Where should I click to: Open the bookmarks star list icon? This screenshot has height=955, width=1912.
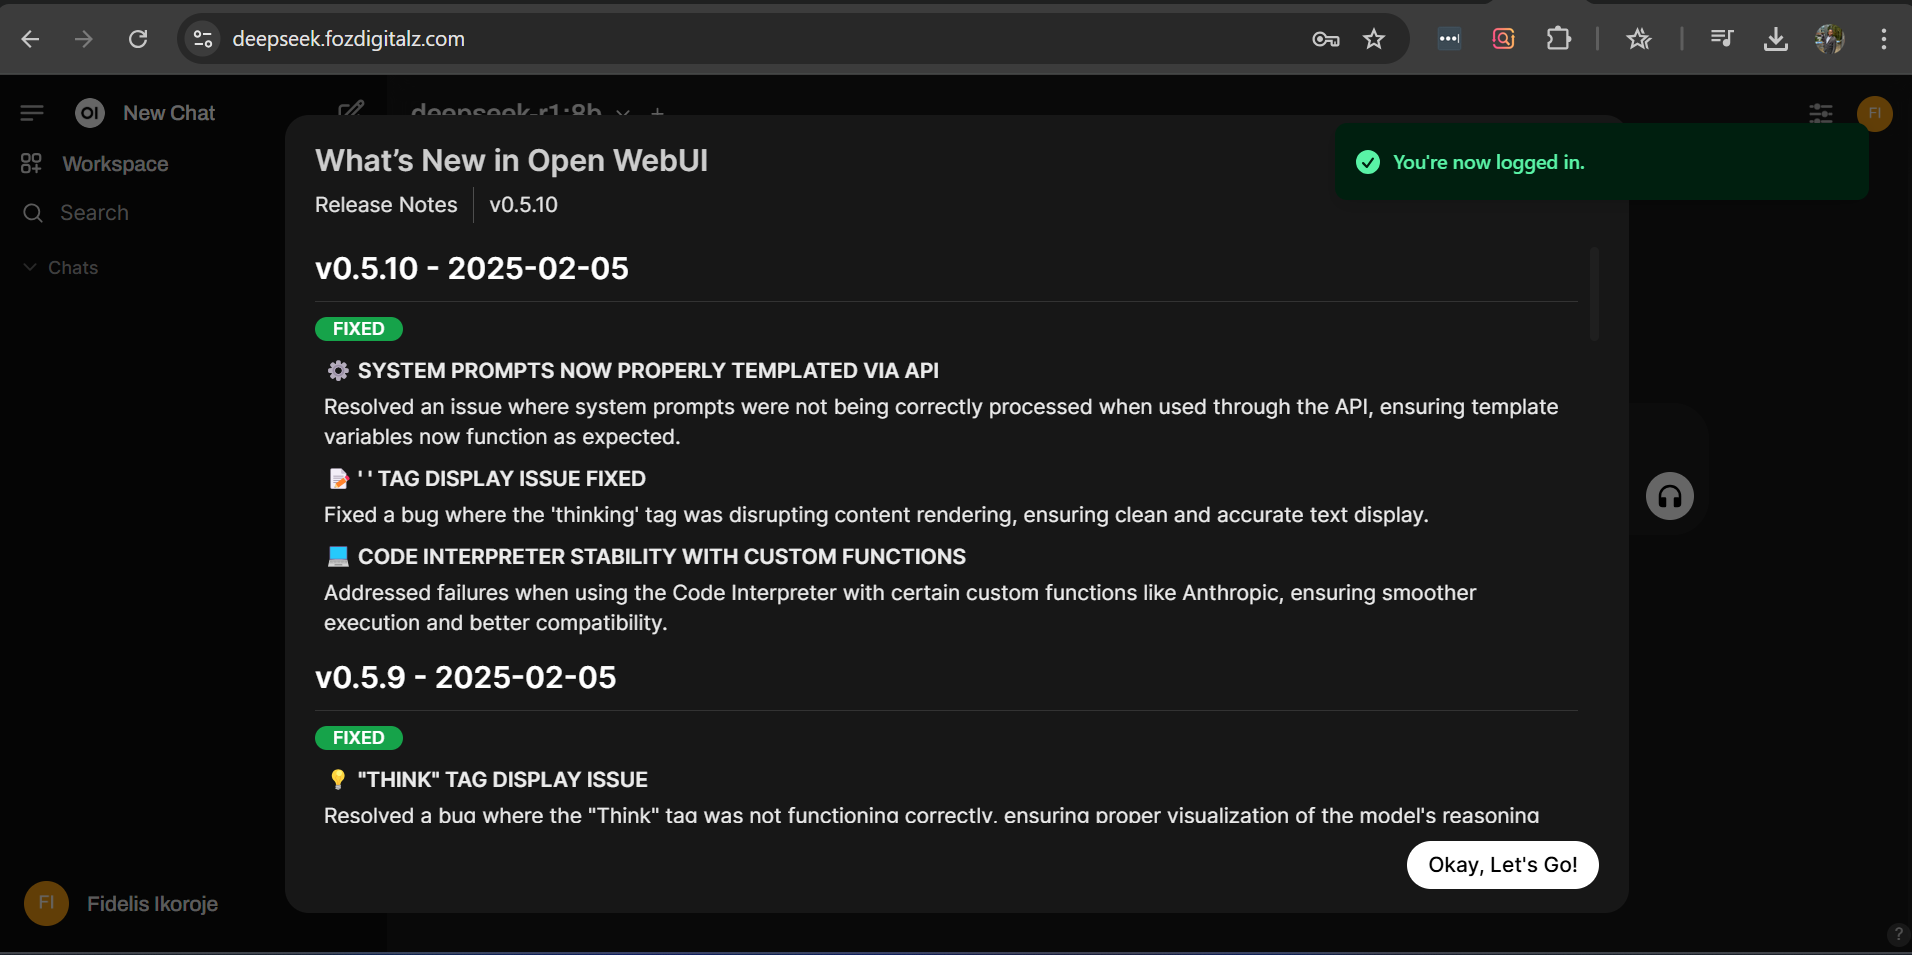click(1638, 39)
